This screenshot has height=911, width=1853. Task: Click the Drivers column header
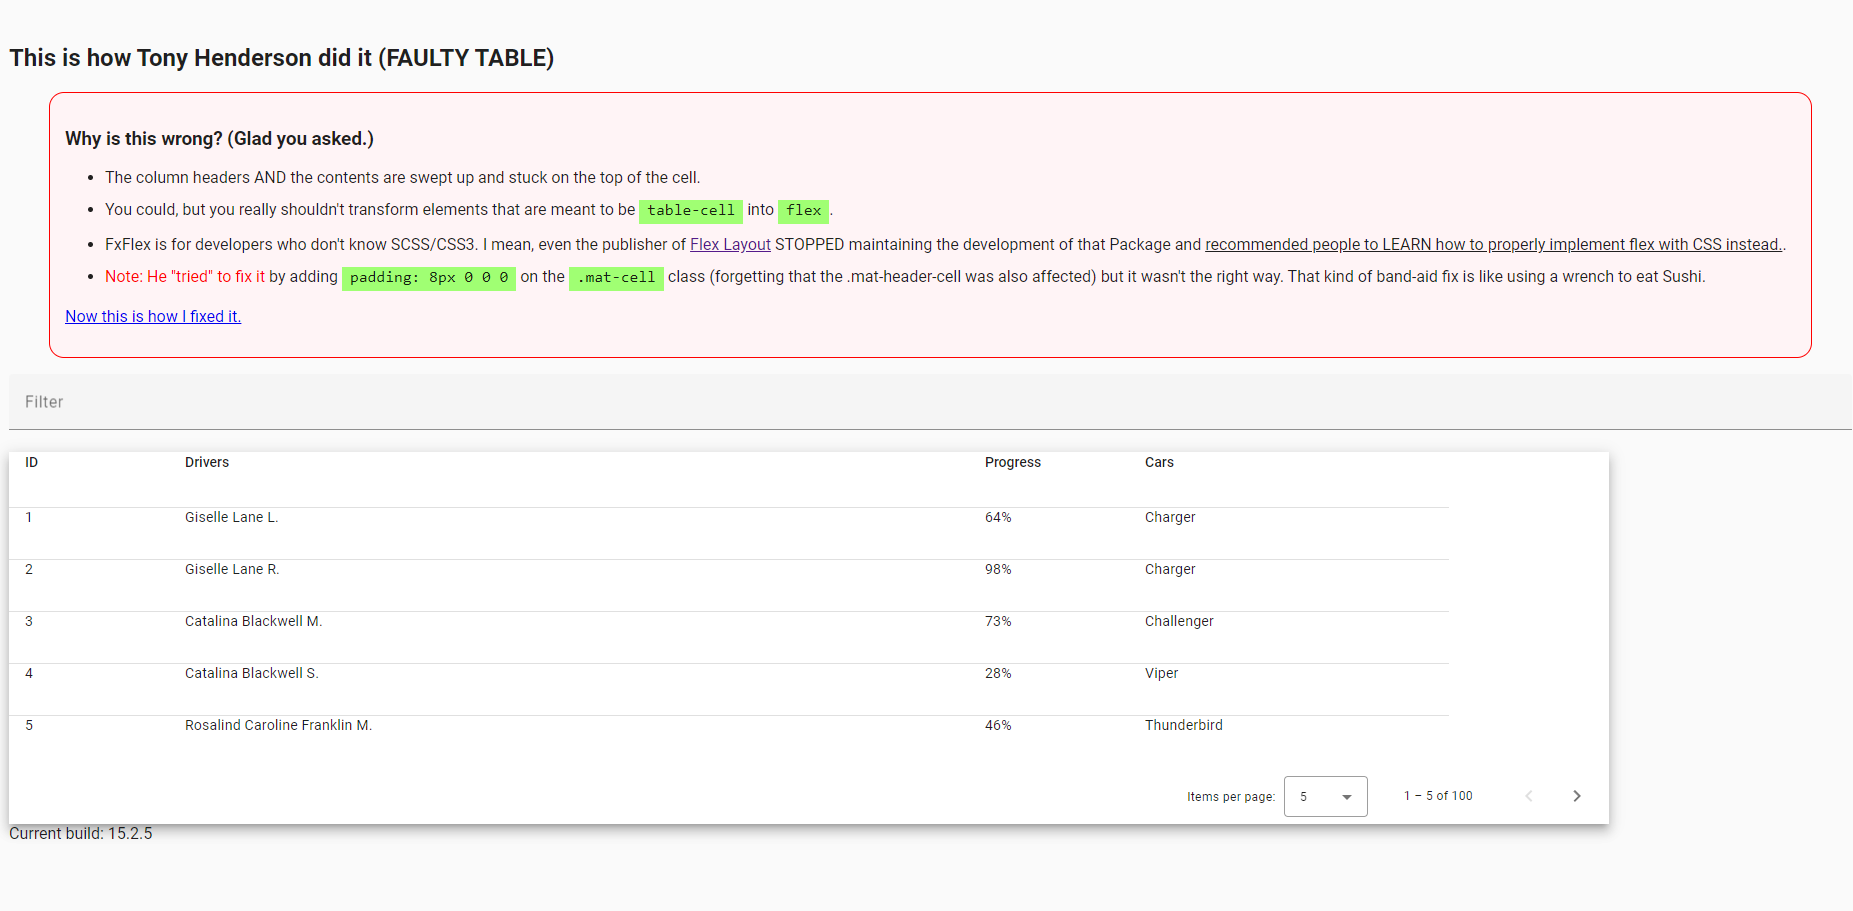click(x=207, y=463)
